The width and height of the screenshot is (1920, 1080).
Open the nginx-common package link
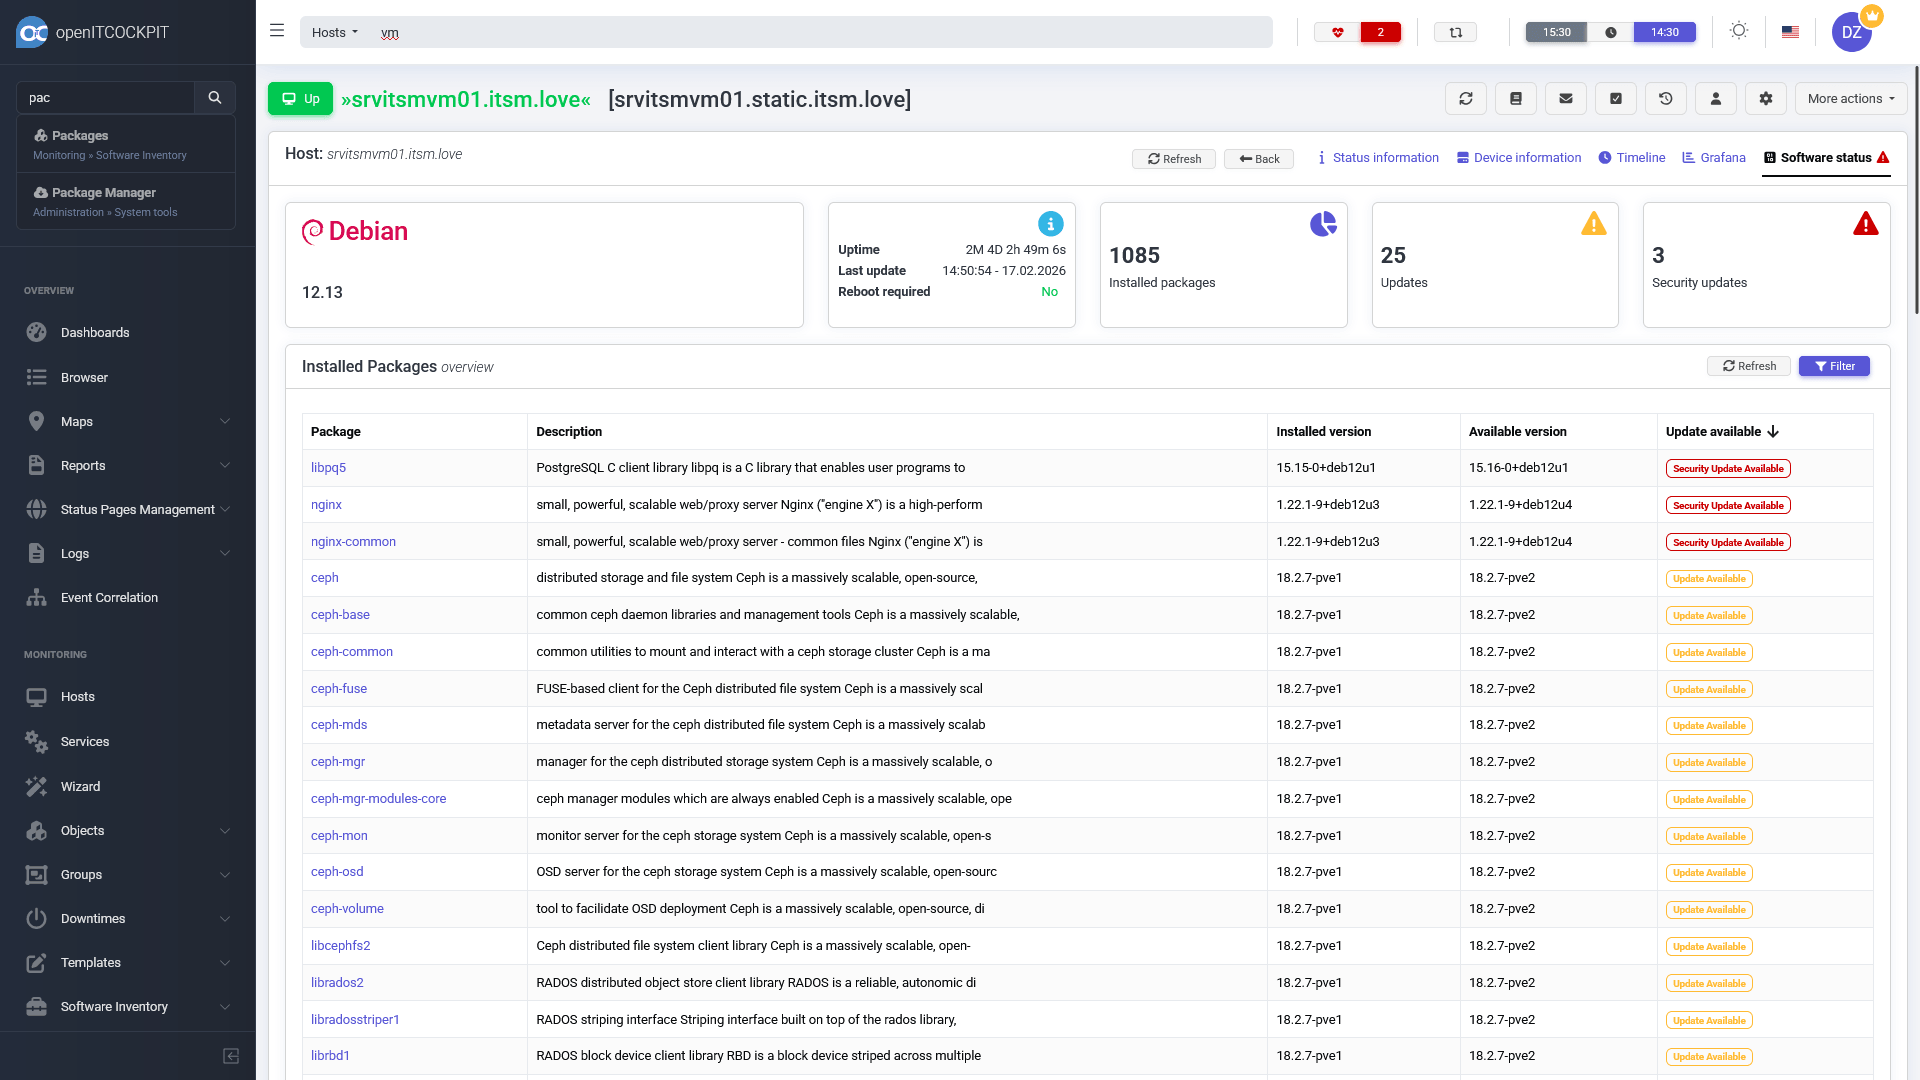click(353, 541)
